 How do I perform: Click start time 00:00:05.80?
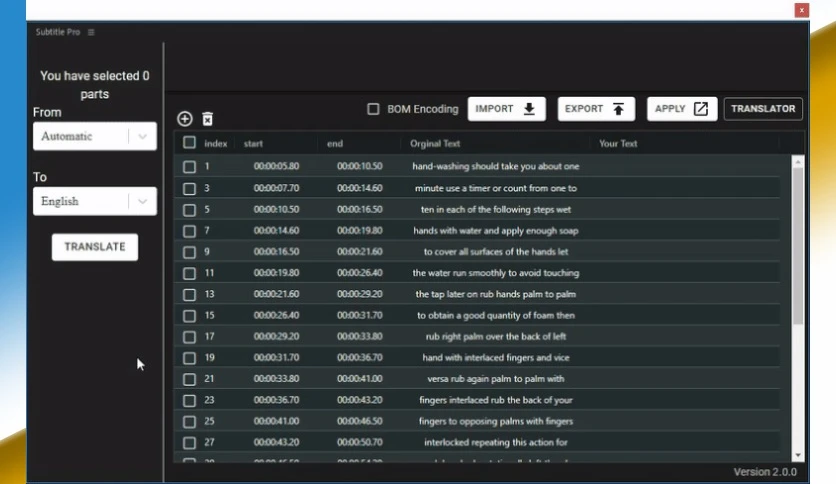(276, 166)
